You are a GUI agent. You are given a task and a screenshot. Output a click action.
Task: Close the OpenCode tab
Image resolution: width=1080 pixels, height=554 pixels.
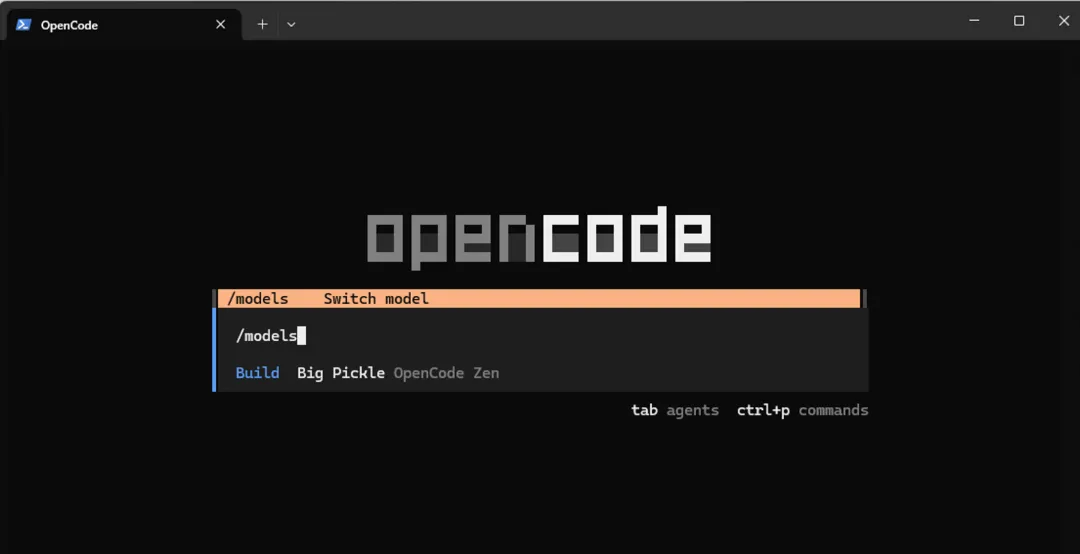pyautogui.click(x=220, y=25)
